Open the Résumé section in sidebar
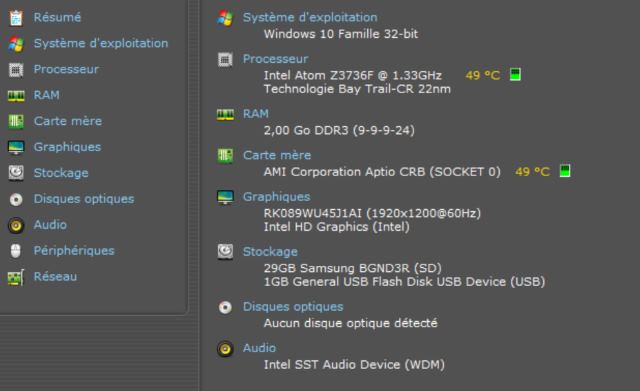Viewport: 640px width, 391px height. click(x=57, y=18)
